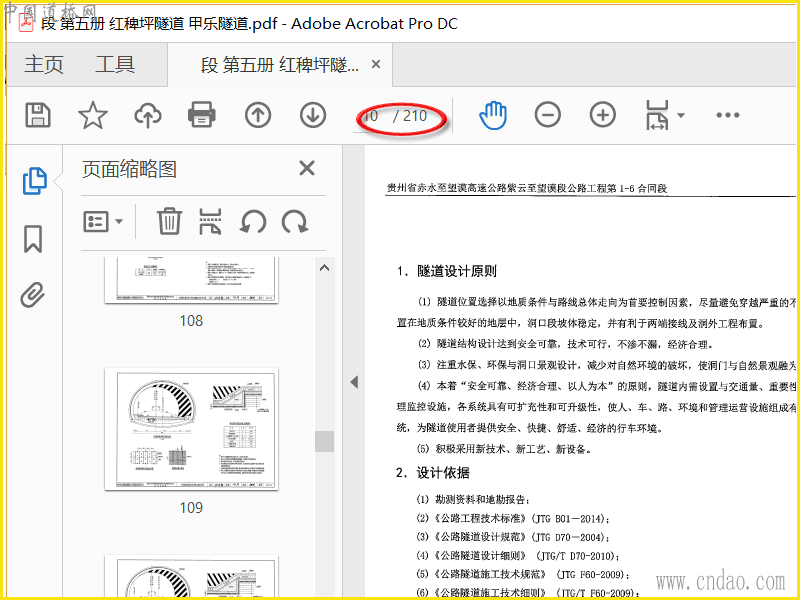Click the page label 109
The width and height of the screenshot is (800, 600).
click(x=191, y=508)
